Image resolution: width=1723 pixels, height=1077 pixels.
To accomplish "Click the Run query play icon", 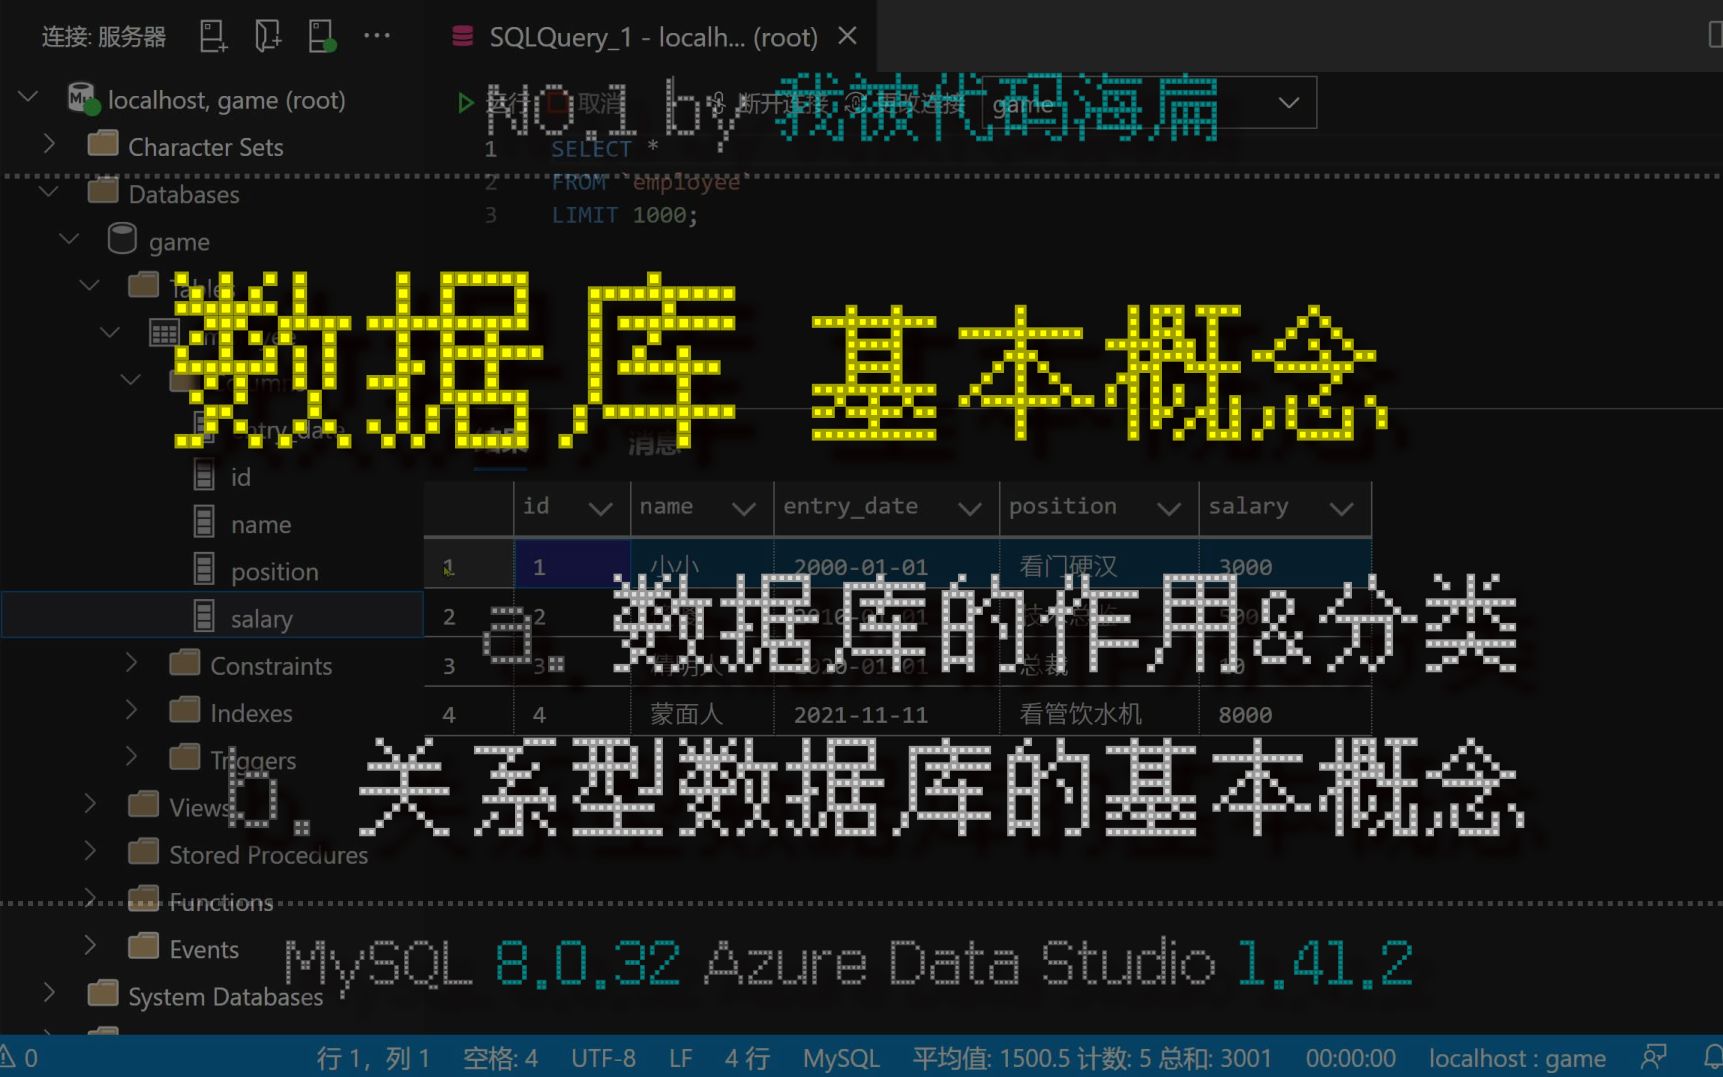I will [x=465, y=103].
